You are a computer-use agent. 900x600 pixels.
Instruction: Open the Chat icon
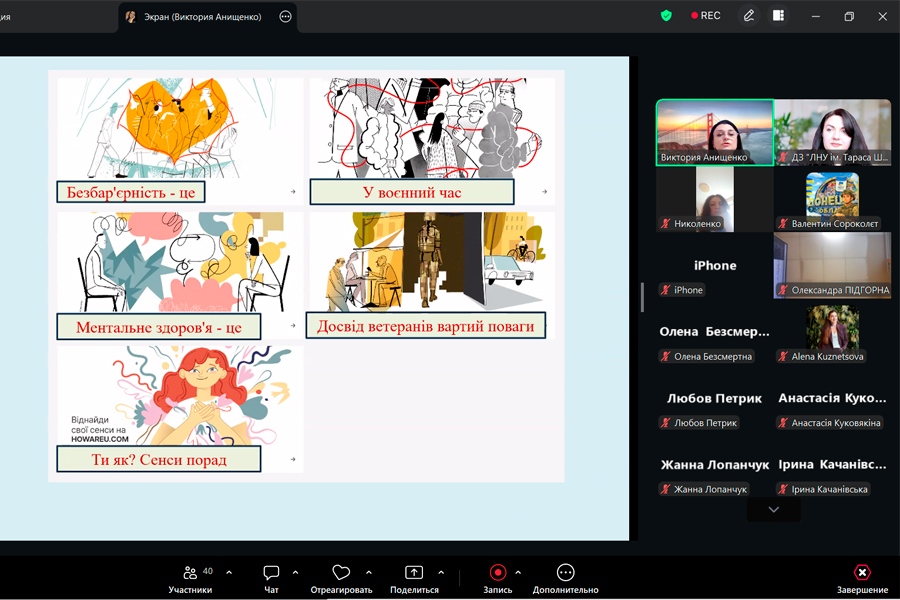coord(271,572)
